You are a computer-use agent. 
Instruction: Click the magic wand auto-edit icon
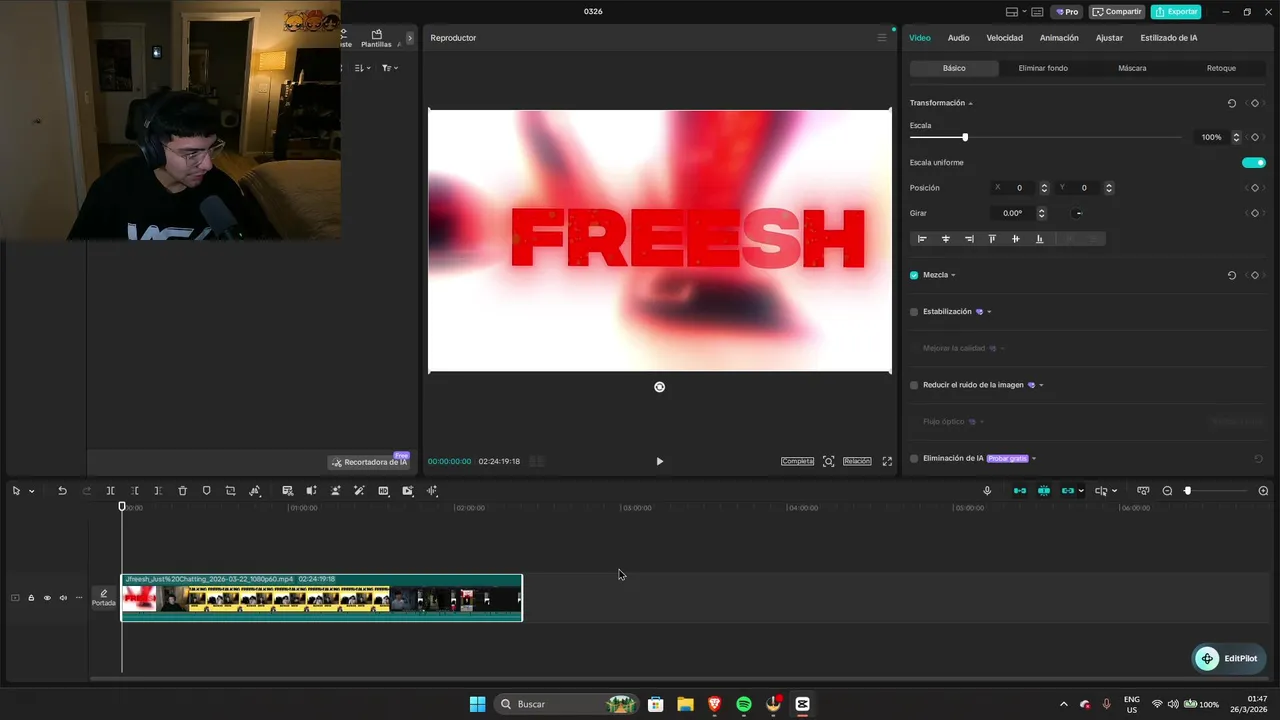(x=359, y=491)
